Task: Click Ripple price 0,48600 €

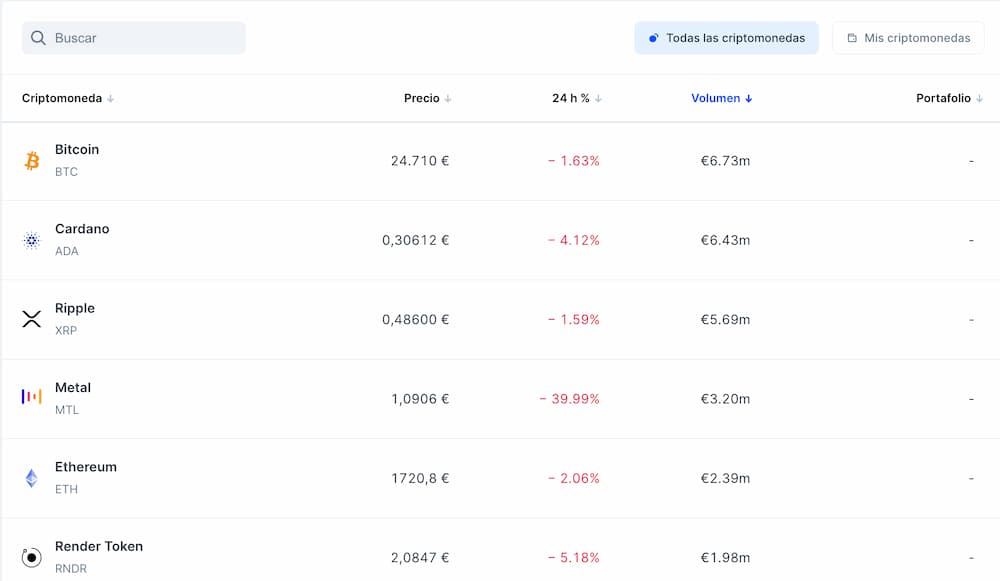Action: 416,320
